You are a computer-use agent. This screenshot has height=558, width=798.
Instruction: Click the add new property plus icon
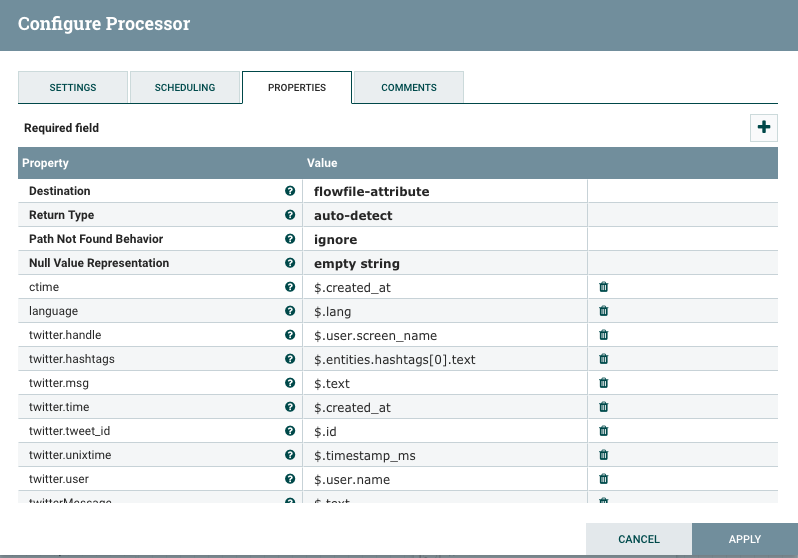tap(764, 128)
